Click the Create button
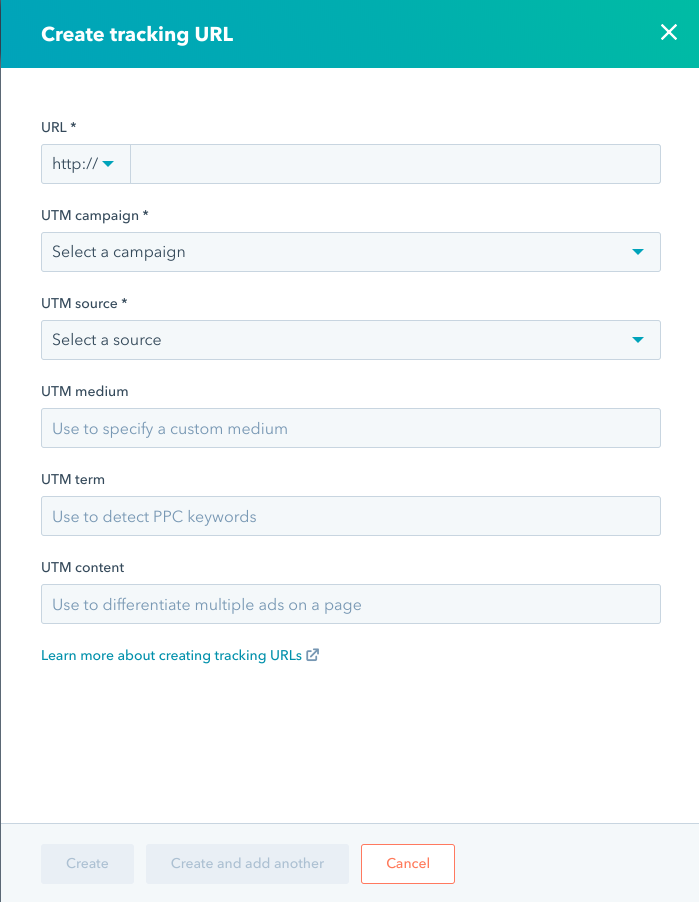699x902 pixels. 87,863
